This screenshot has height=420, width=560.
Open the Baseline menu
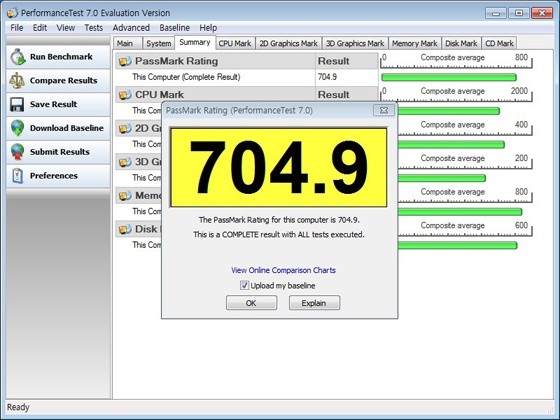(x=174, y=28)
